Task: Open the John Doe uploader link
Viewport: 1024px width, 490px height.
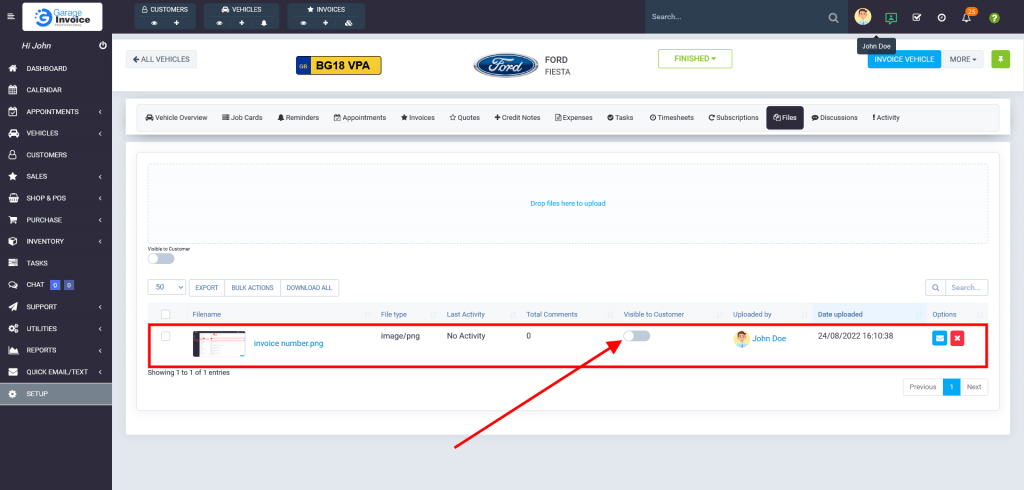Action: [769, 338]
